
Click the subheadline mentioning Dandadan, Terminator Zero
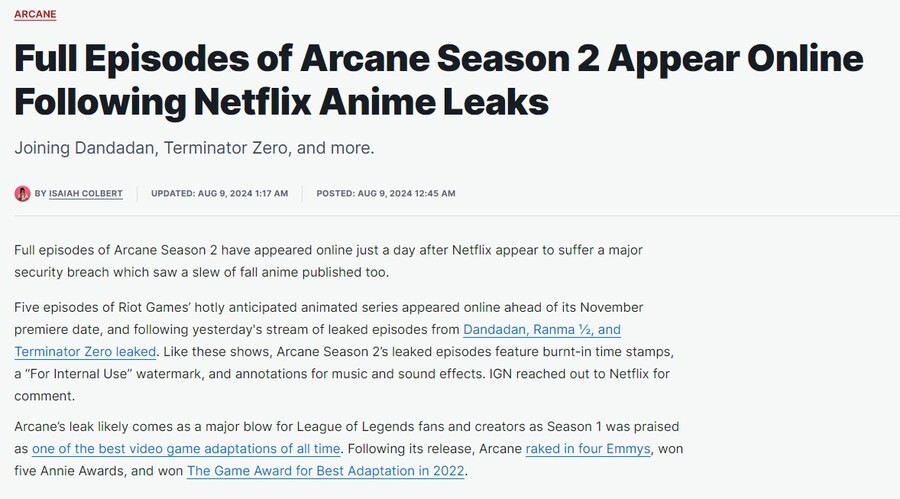coord(194,148)
